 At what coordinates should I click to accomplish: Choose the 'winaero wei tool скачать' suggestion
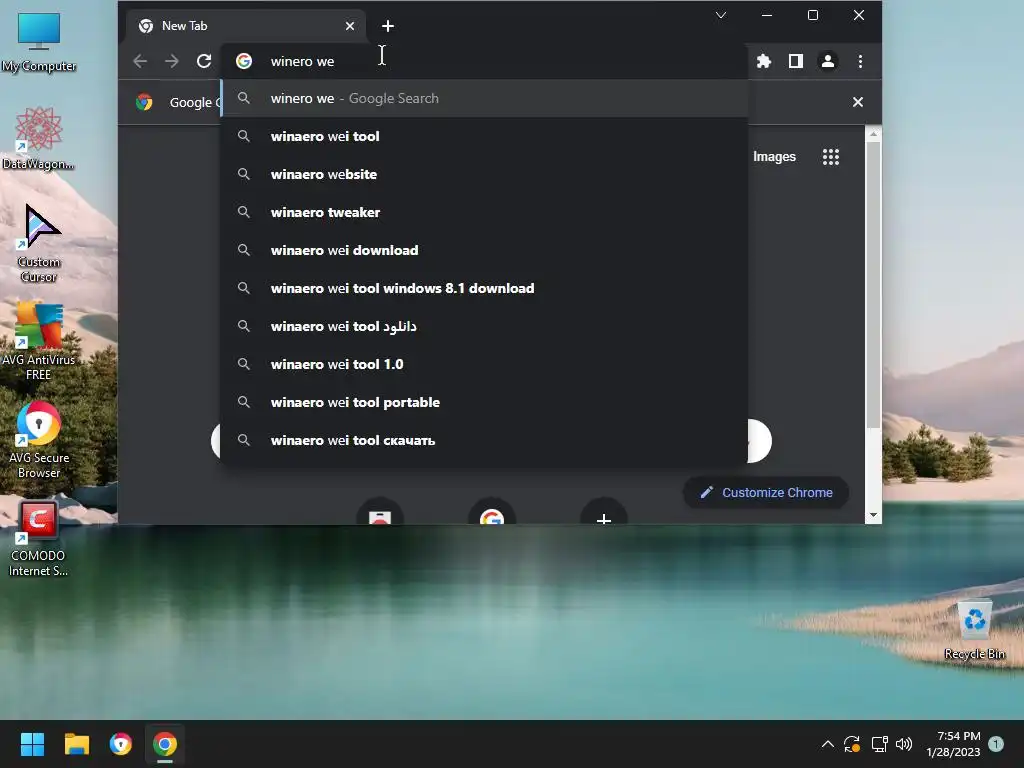484,440
